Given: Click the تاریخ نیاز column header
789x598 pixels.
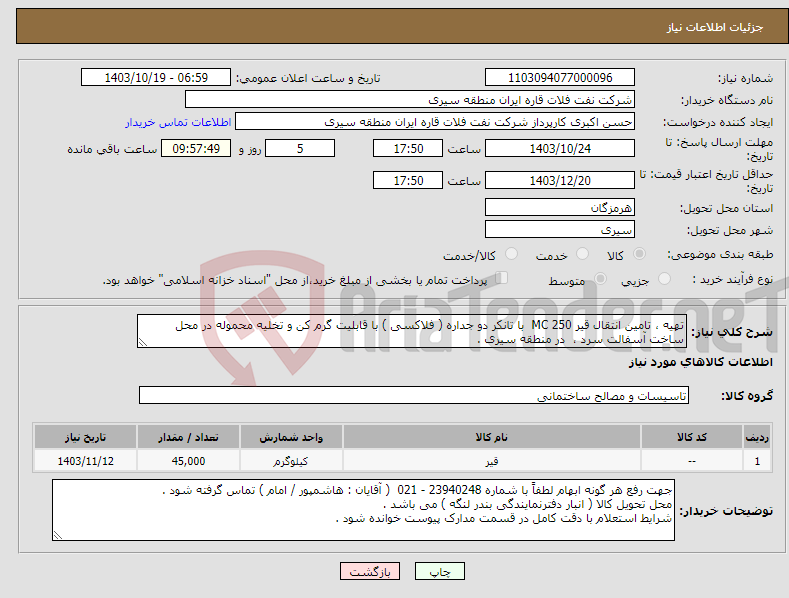Looking at the screenshot, I should click(x=86, y=437).
